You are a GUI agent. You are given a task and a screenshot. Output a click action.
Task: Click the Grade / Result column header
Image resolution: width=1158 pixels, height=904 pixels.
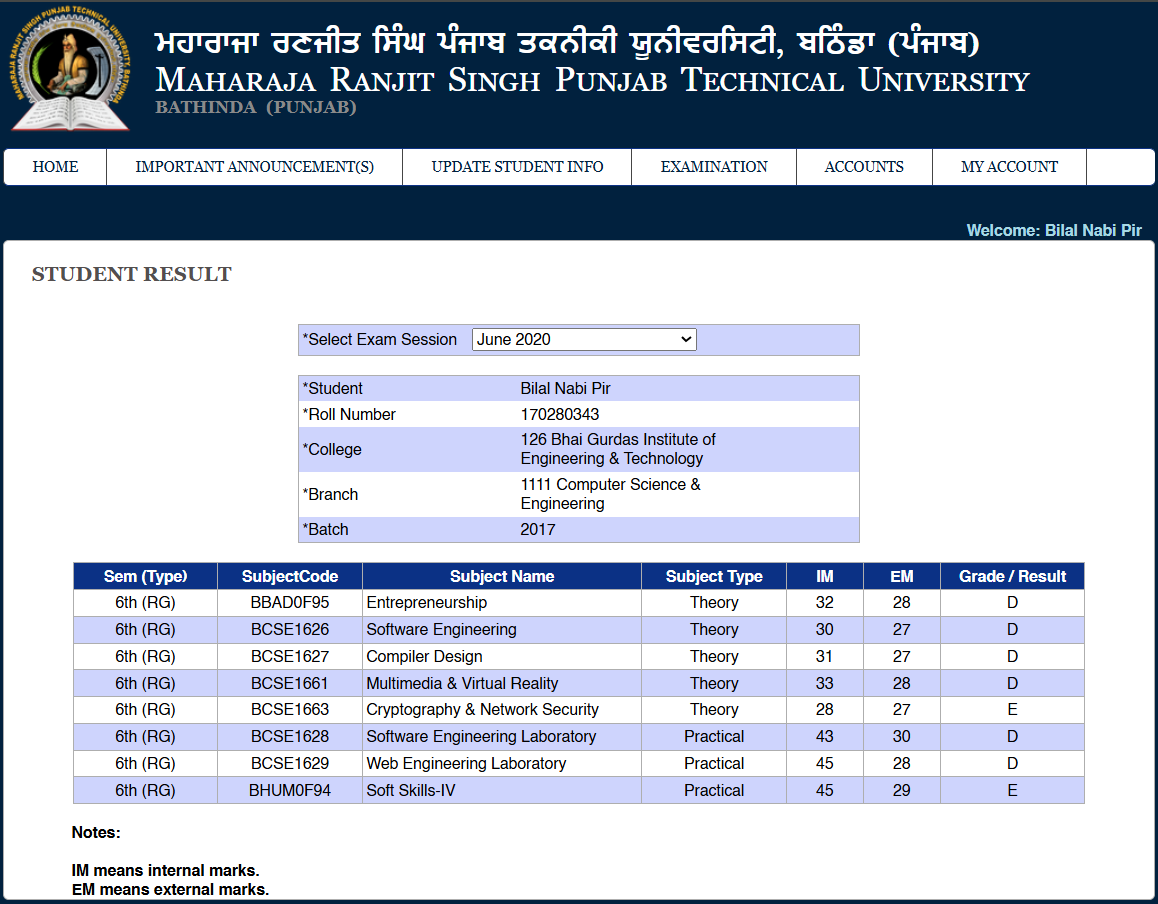(1012, 577)
